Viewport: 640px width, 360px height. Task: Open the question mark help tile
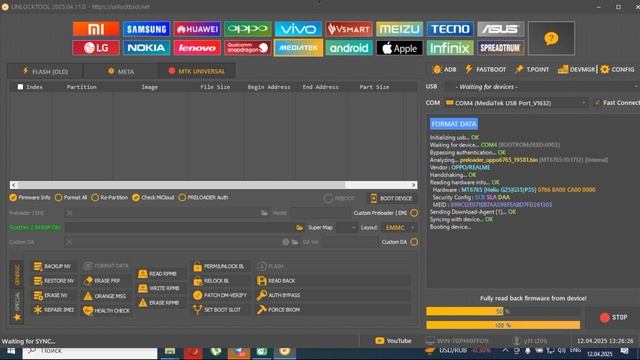(551, 38)
